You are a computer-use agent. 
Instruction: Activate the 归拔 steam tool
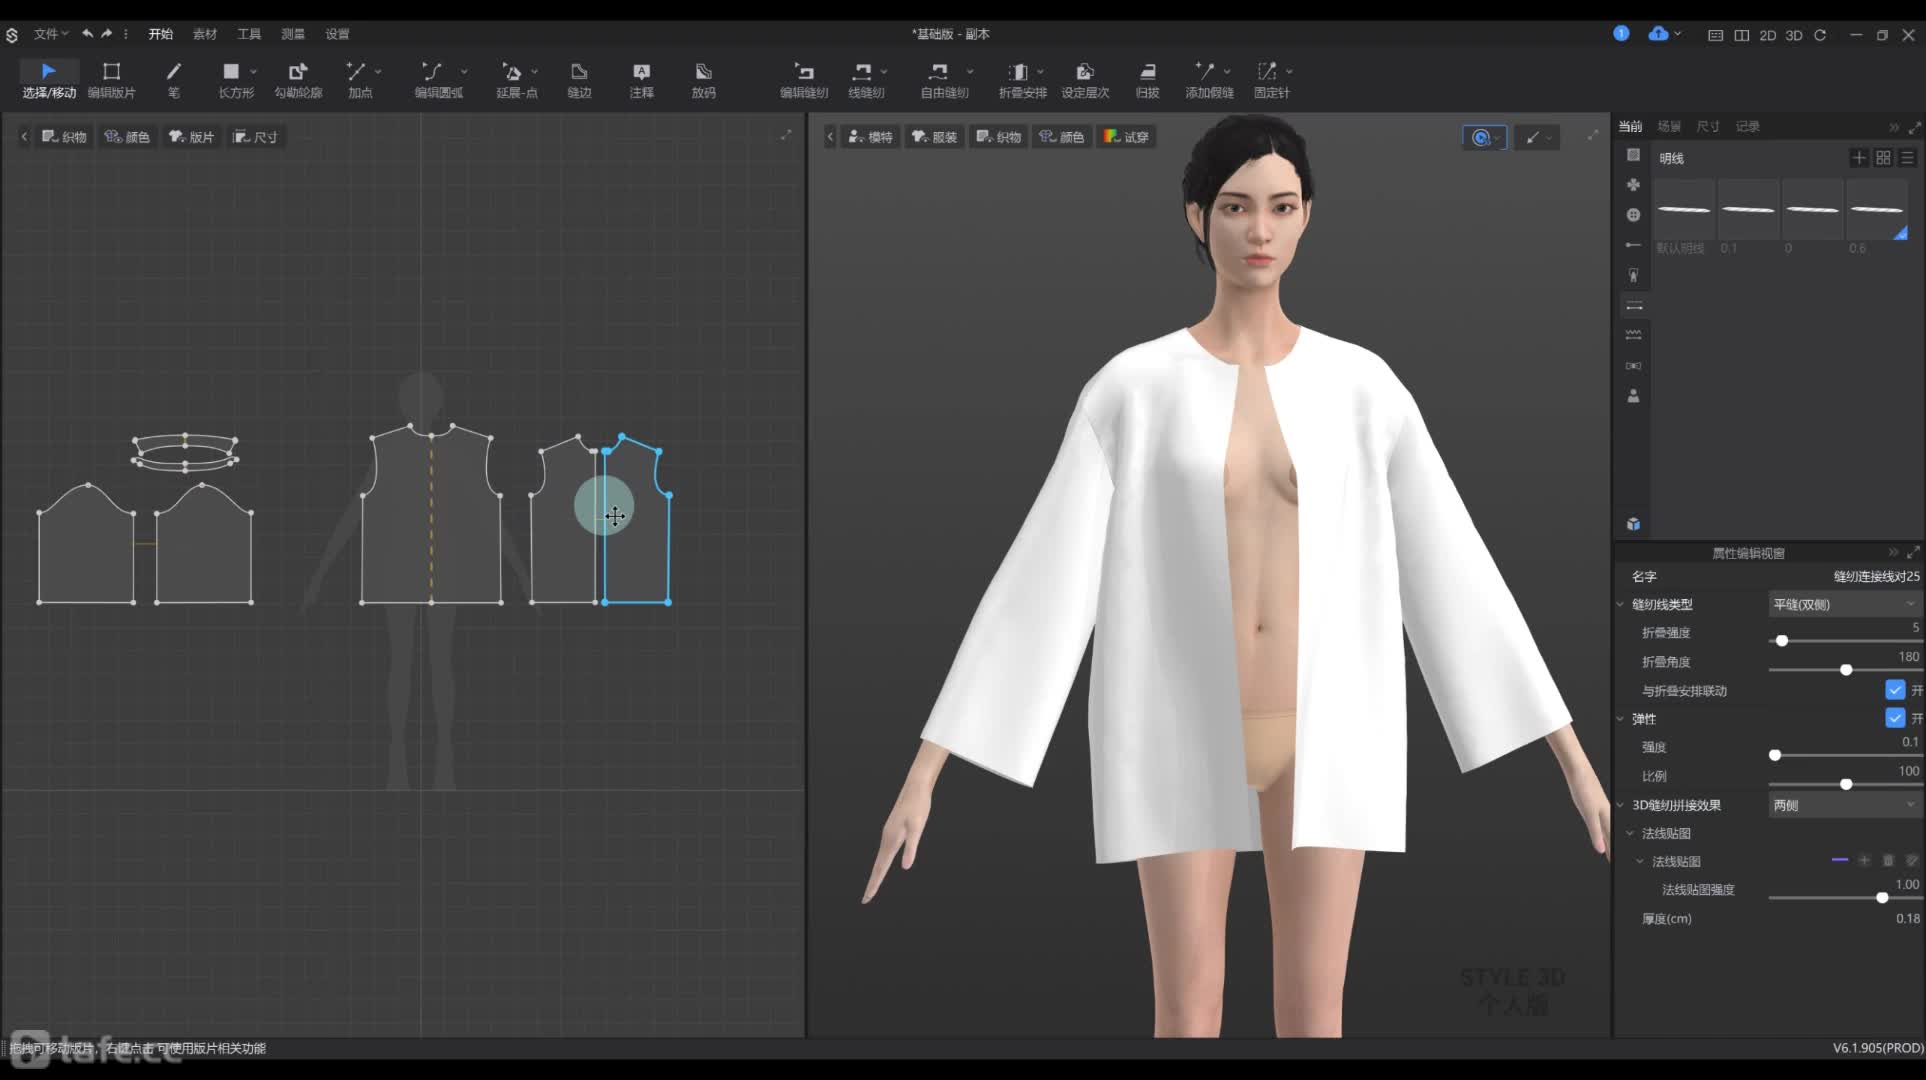[x=1147, y=80]
